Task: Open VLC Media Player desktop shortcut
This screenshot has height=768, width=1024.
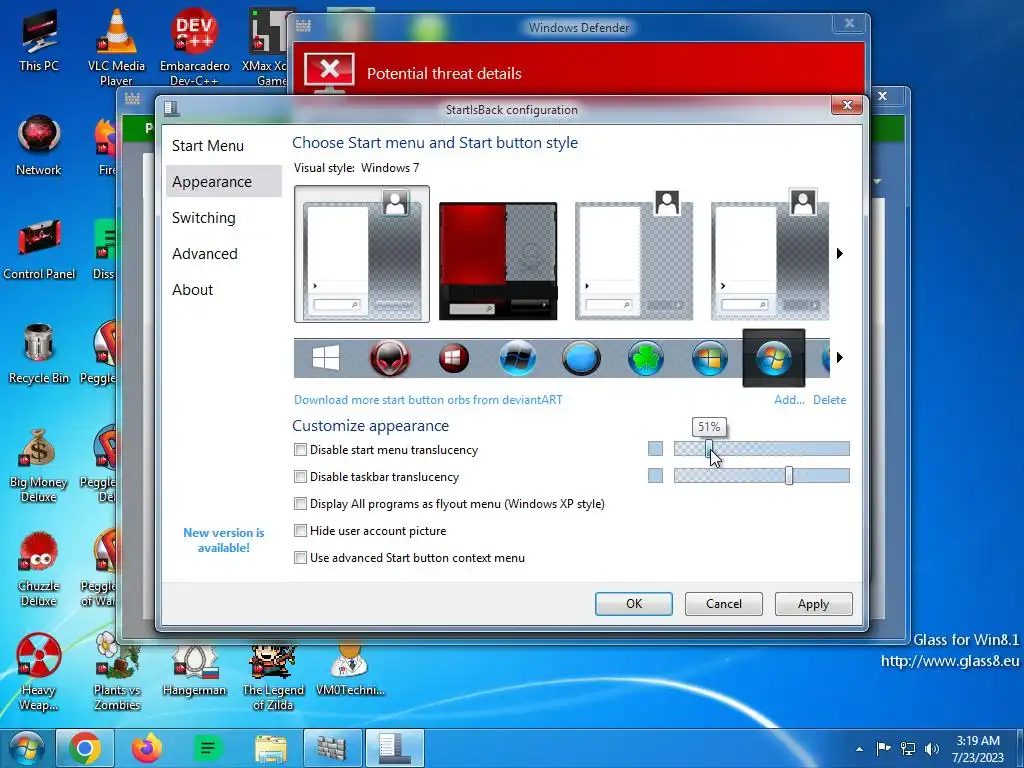Action: [116, 47]
